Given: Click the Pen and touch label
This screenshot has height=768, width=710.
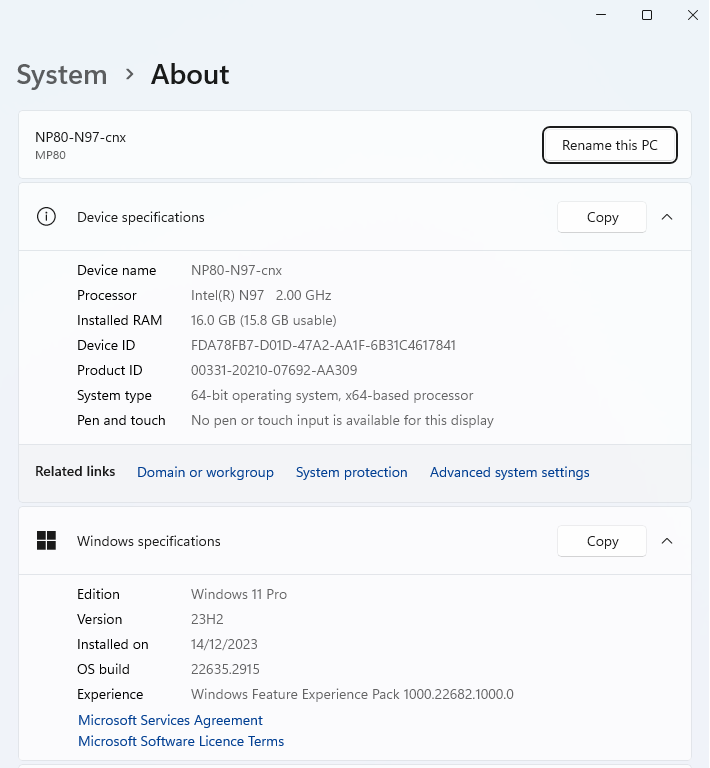Looking at the screenshot, I should click(121, 420).
